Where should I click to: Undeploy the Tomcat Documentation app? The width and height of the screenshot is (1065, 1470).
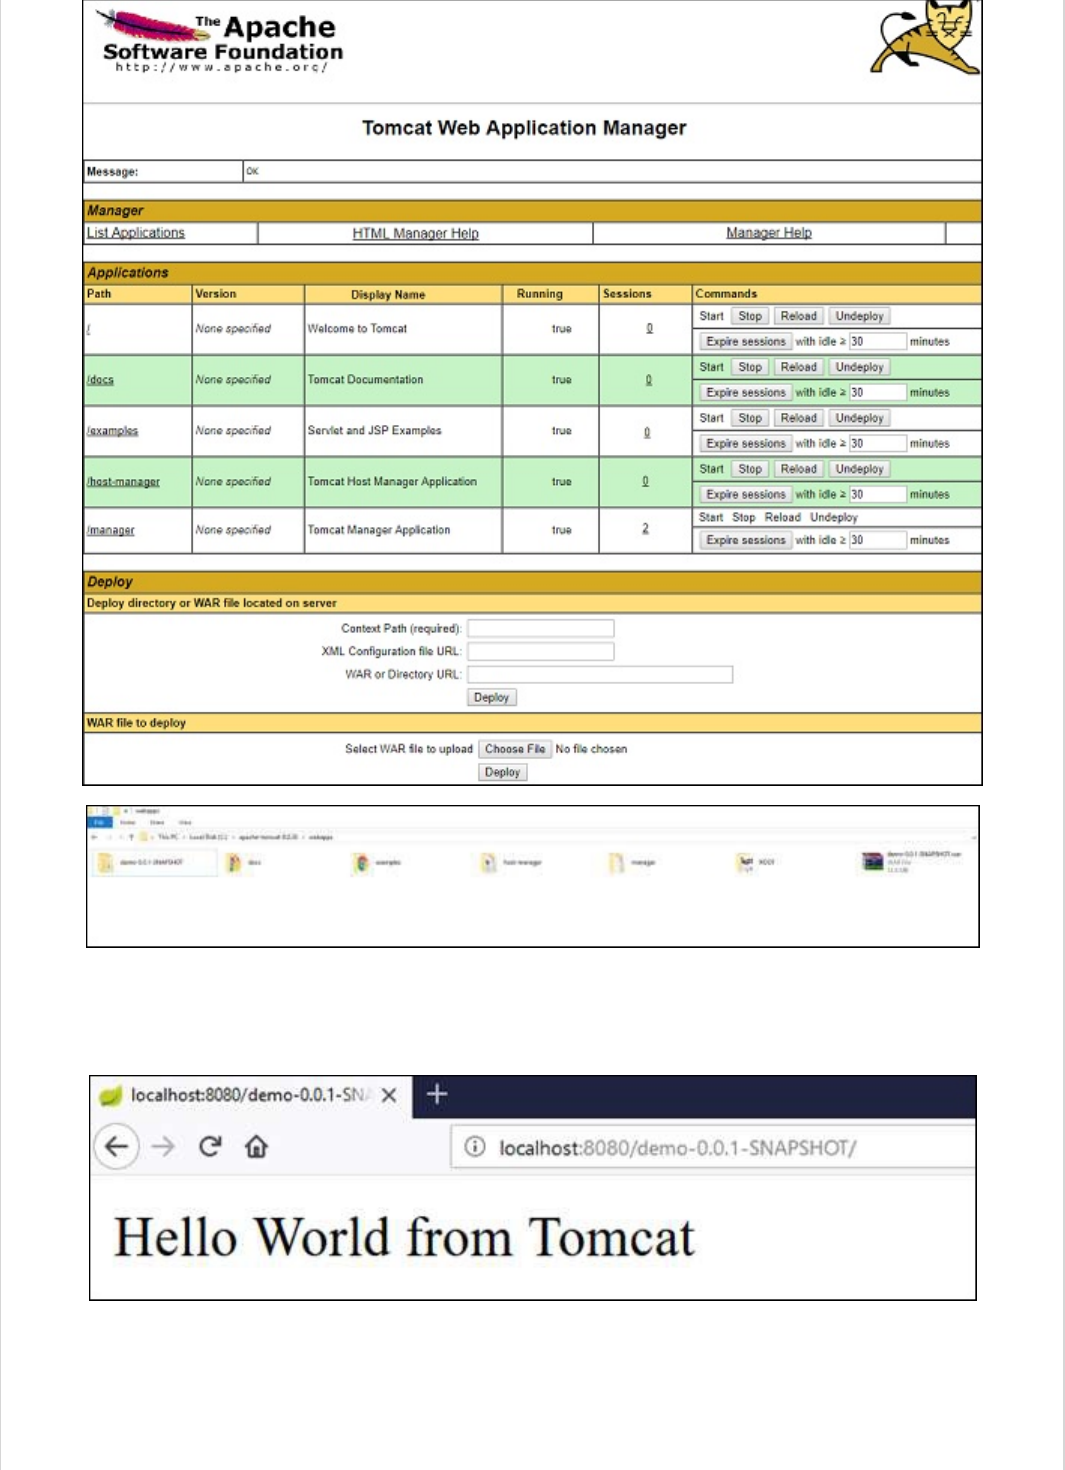pos(859,367)
